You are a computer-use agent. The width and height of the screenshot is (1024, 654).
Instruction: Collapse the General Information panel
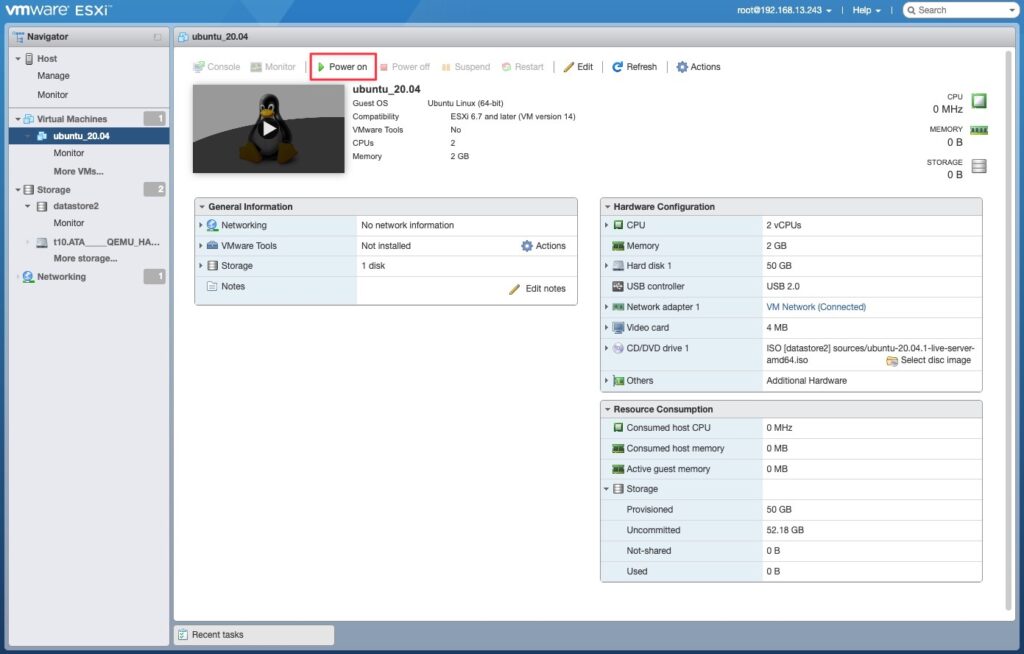click(x=202, y=206)
